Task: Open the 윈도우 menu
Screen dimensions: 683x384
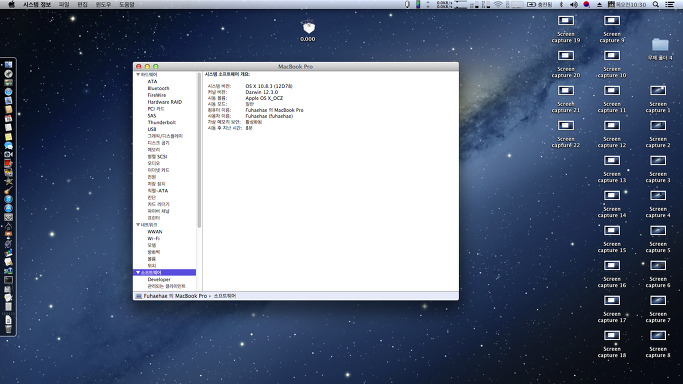Action: (x=103, y=4)
